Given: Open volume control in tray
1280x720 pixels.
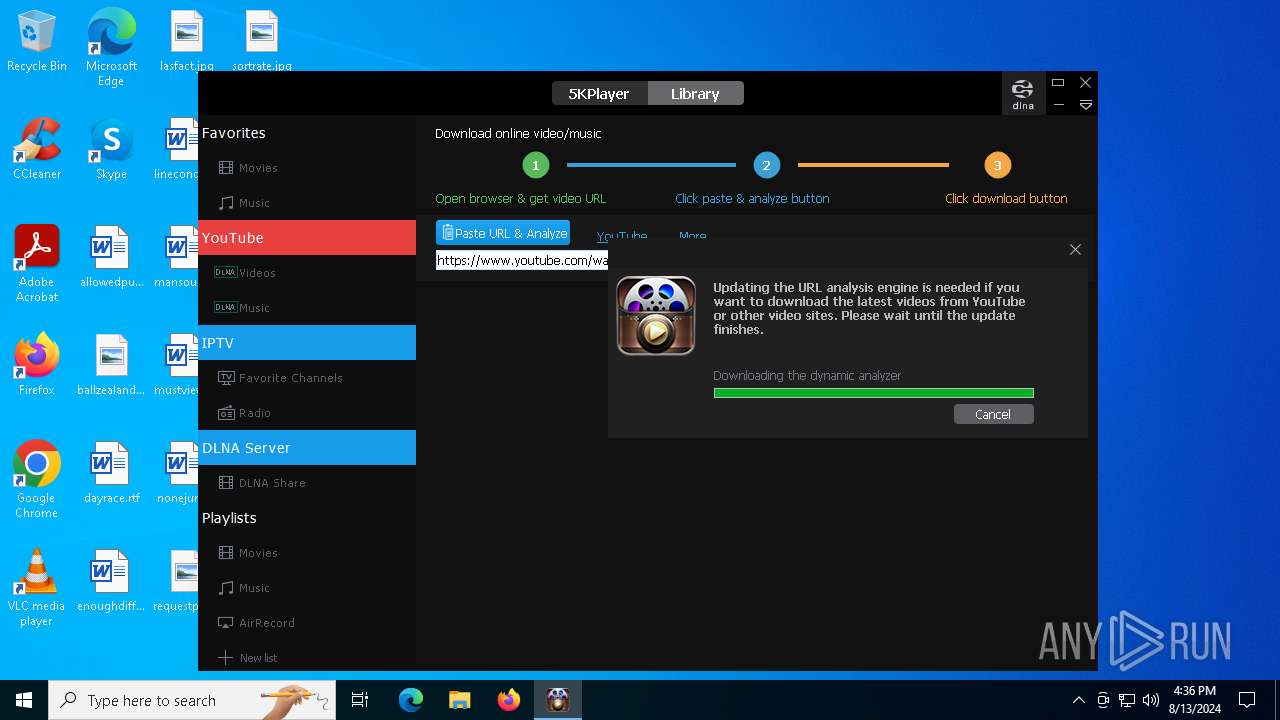Looking at the screenshot, I should [x=1151, y=700].
